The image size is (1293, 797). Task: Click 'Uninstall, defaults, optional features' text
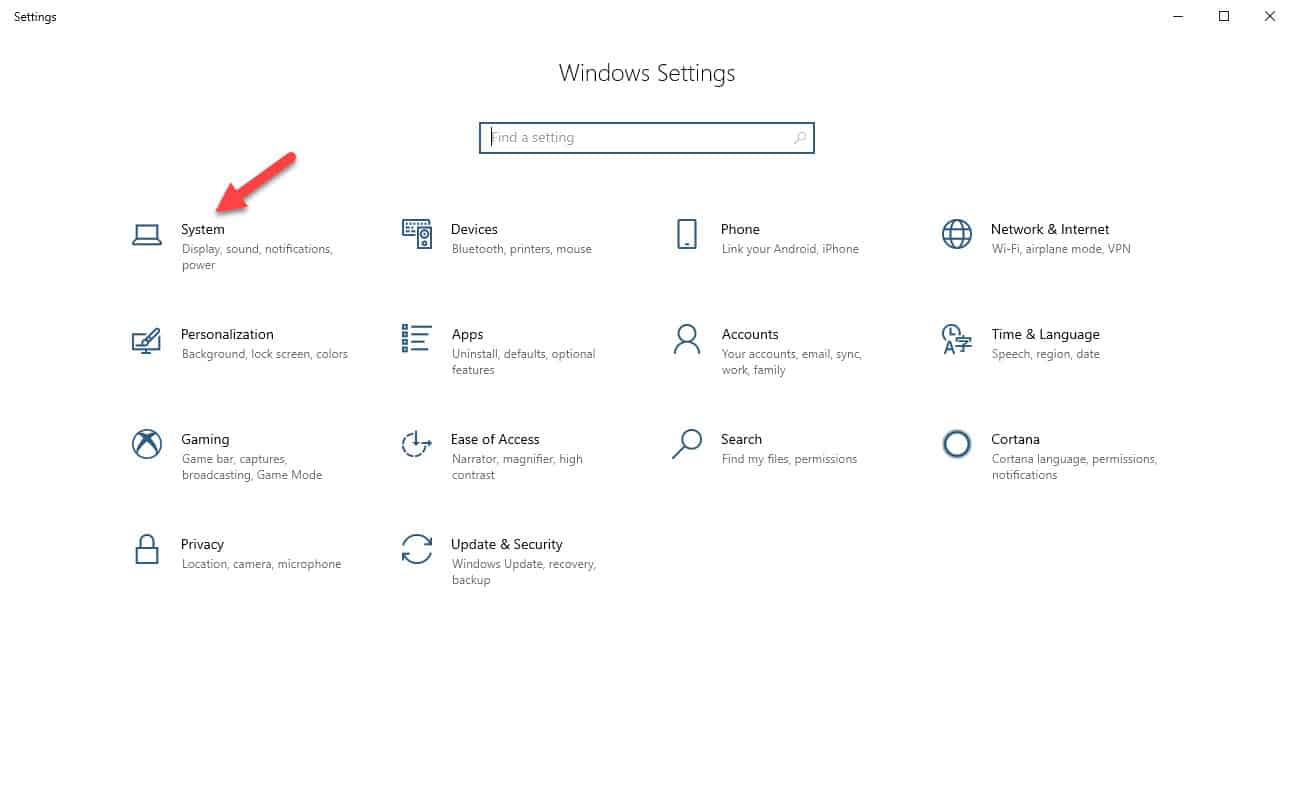pos(523,362)
